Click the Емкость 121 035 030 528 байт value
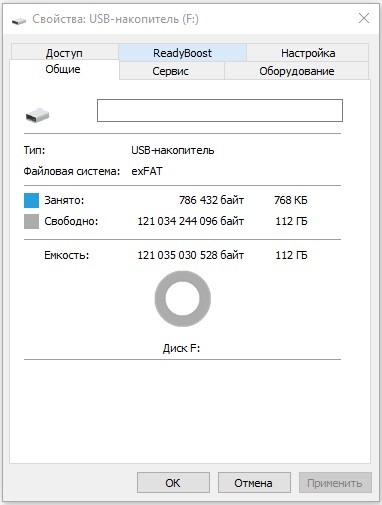382x505 pixels. click(191, 255)
